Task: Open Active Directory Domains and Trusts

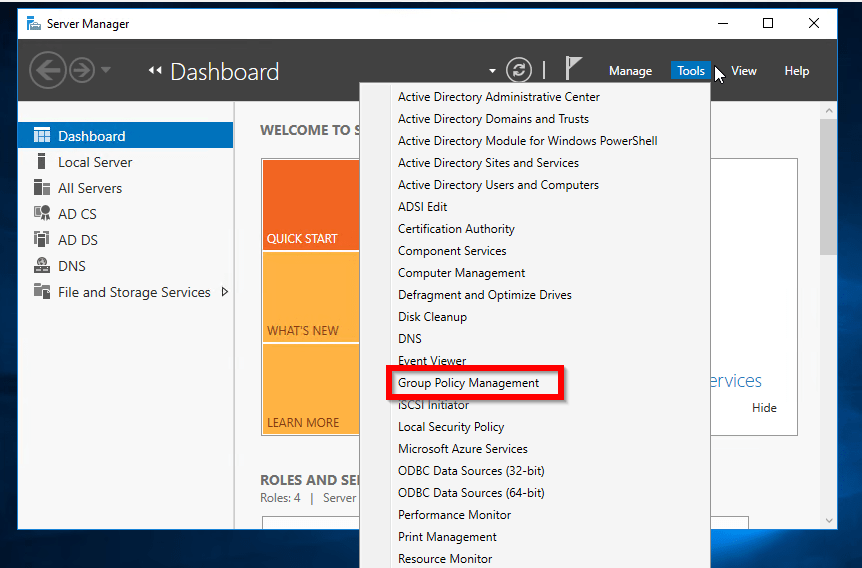Action: tap(493, 119)
